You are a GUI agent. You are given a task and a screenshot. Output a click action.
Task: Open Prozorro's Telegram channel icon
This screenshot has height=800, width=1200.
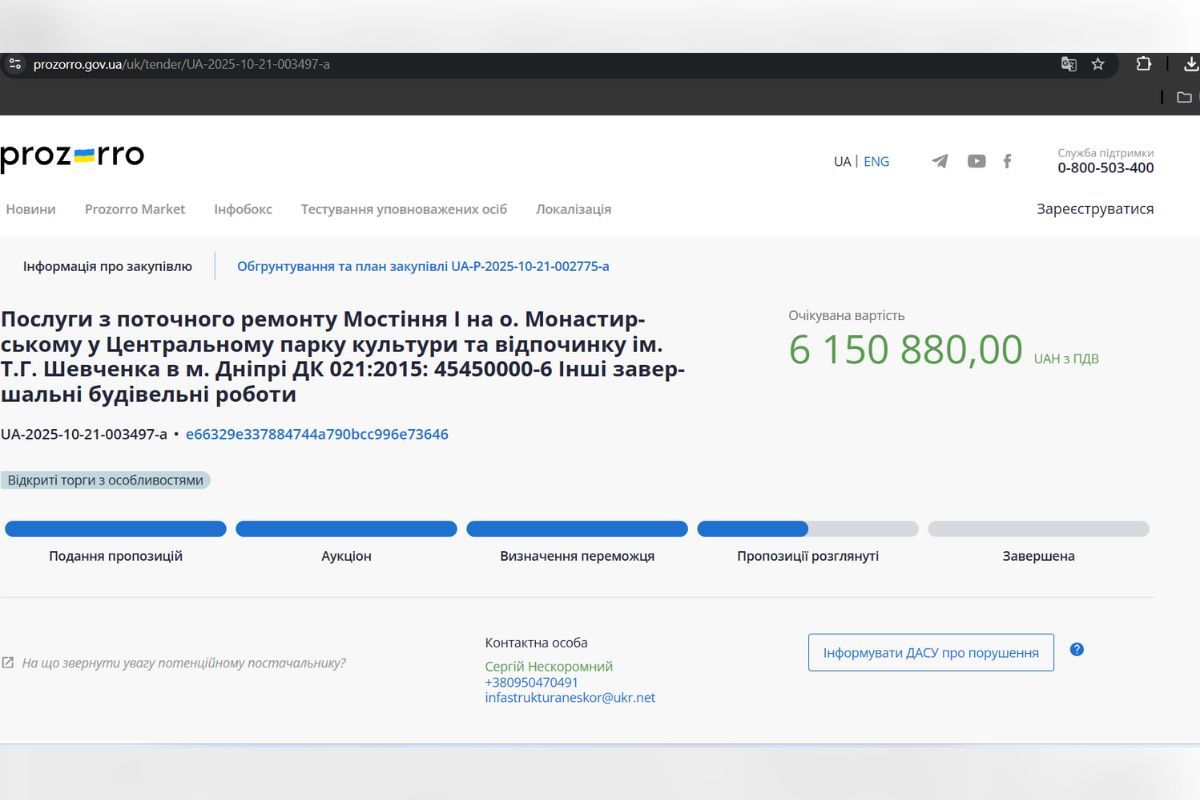(x=938, y=161)
